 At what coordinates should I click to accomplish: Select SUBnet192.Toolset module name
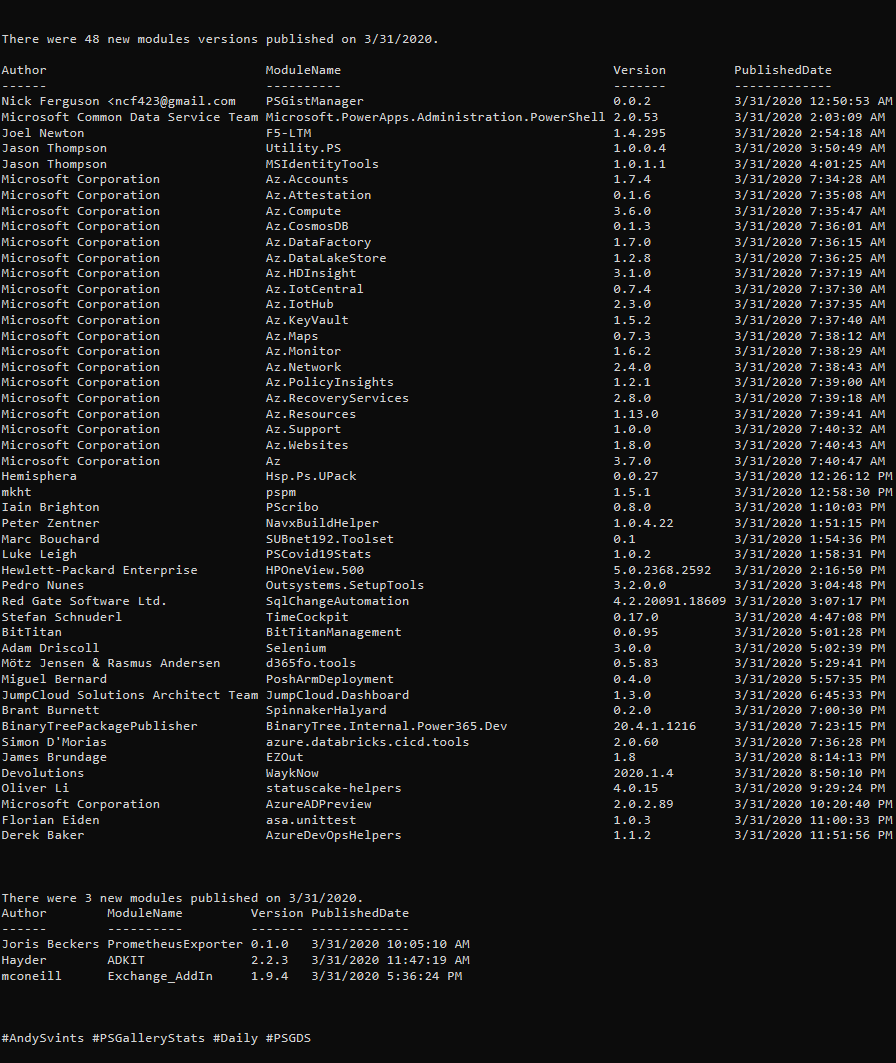coord(329,539)
